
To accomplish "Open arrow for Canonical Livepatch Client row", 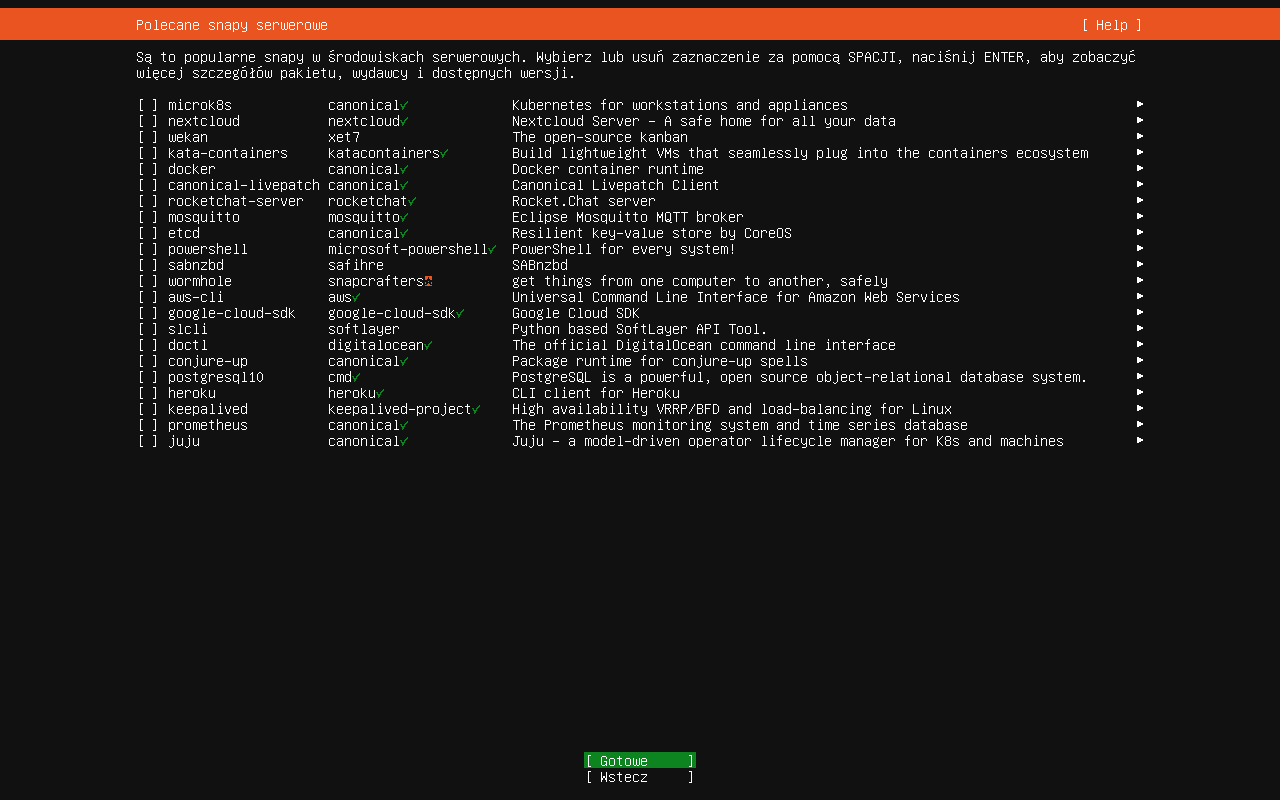I will (x=1140, y=184).
